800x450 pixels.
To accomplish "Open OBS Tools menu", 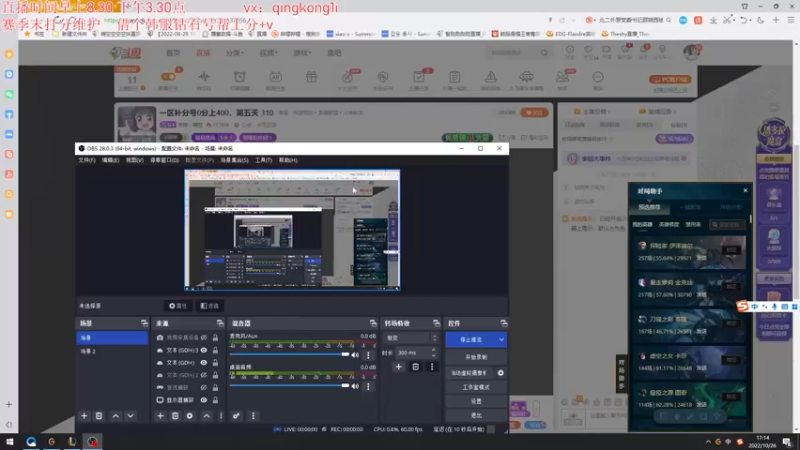I will [x=263, y=160].
